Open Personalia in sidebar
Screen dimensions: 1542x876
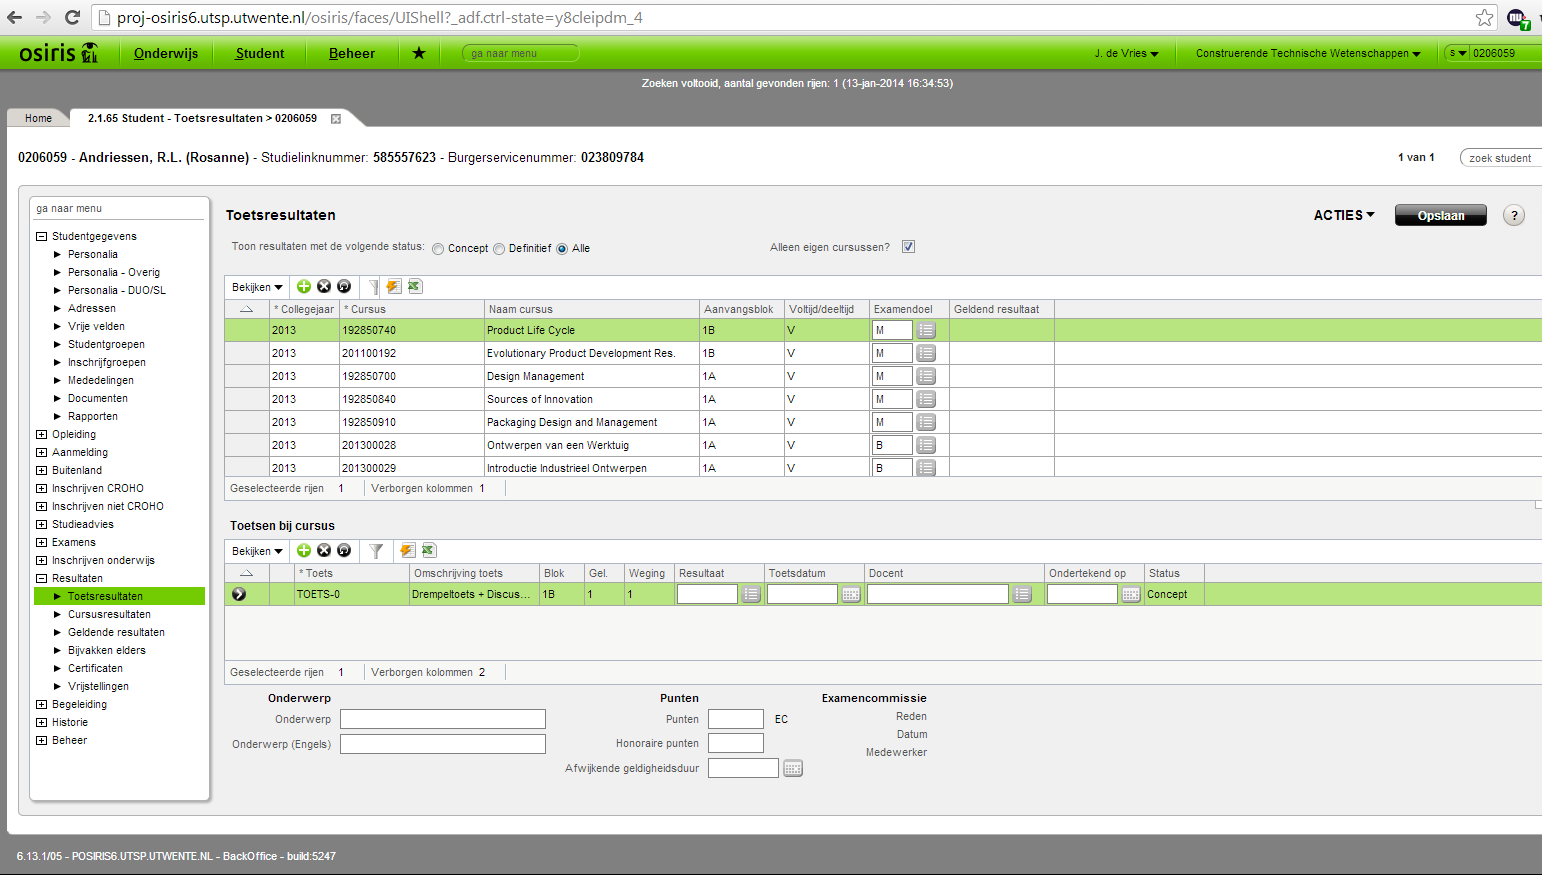93,254
